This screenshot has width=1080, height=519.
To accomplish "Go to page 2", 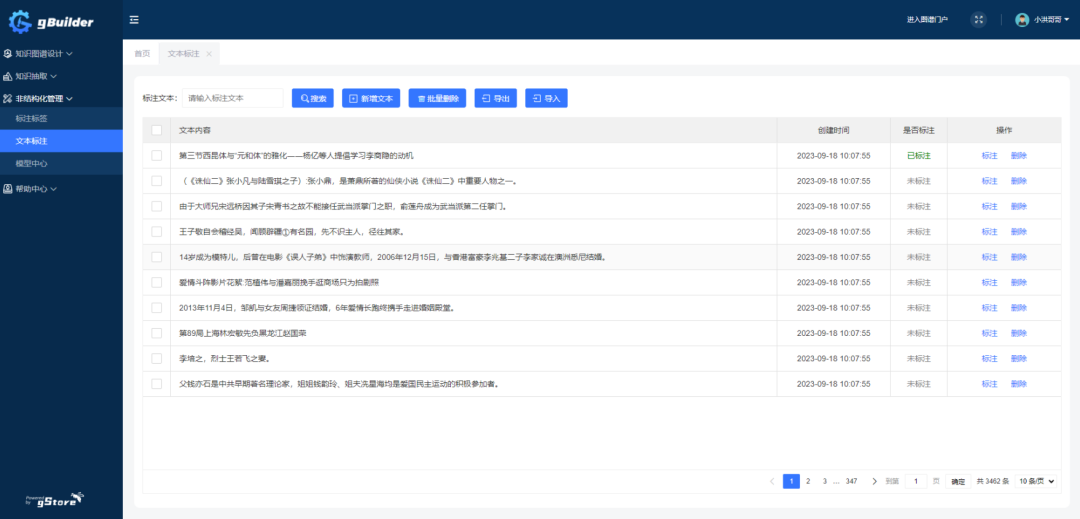I will pyautogui.click(x=808, y=482).
